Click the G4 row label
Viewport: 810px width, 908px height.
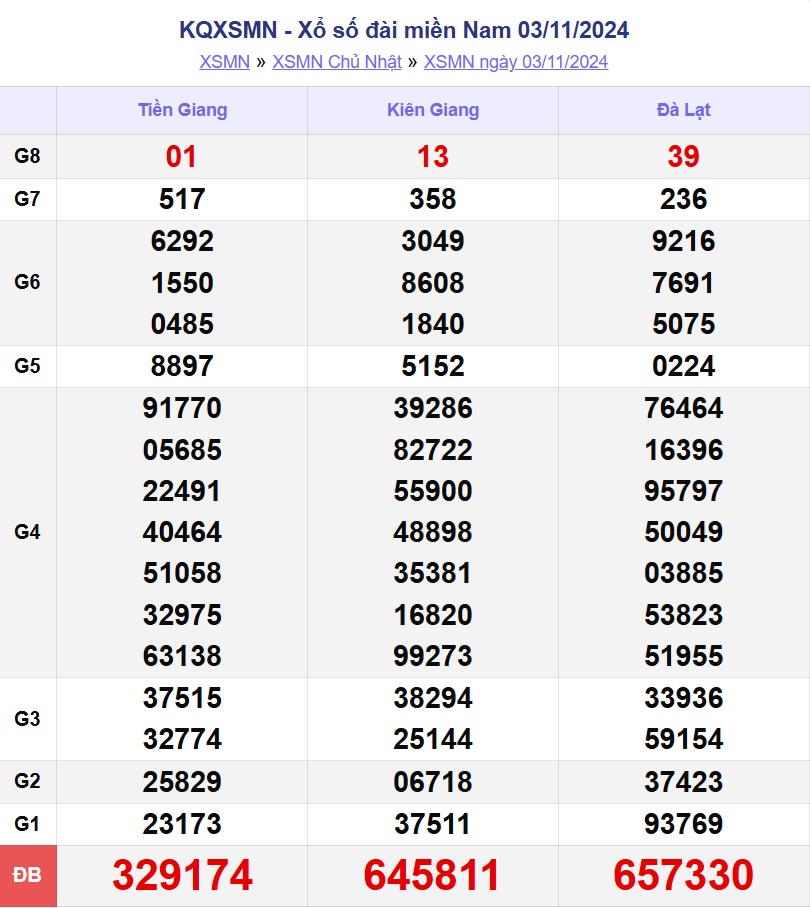[28, 532]
